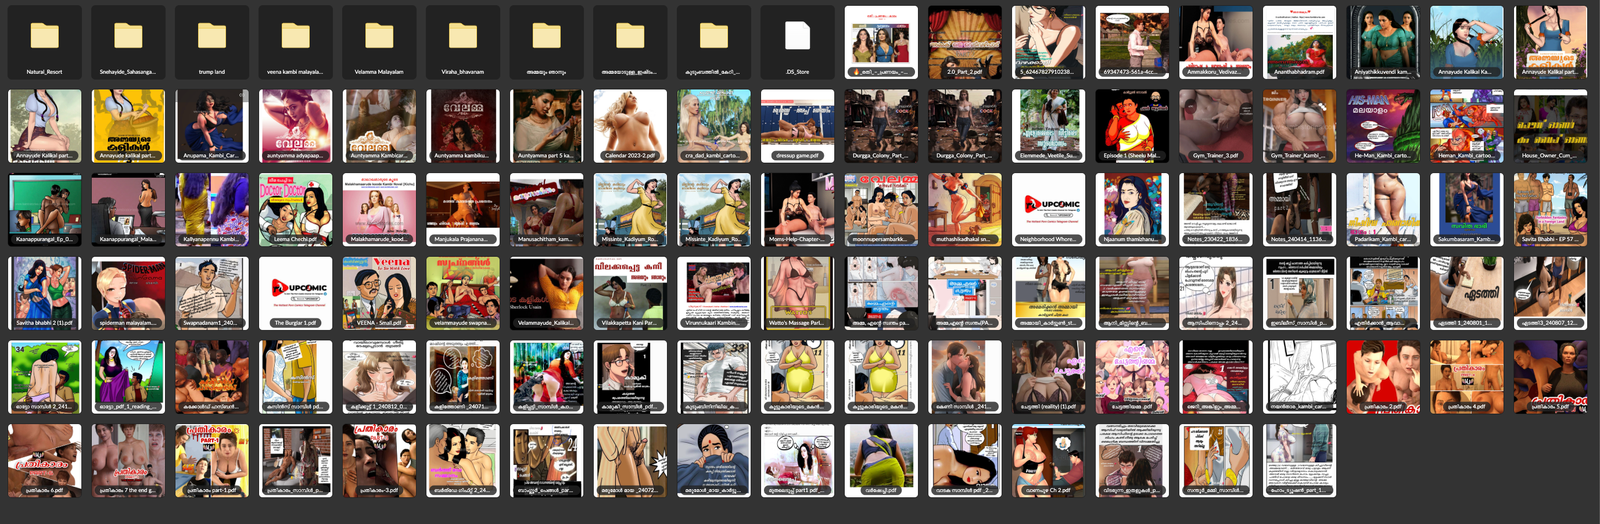Open The Burglar 1.pdf
This screenshot has width=1600, height=524.
[x=295, y=294]
